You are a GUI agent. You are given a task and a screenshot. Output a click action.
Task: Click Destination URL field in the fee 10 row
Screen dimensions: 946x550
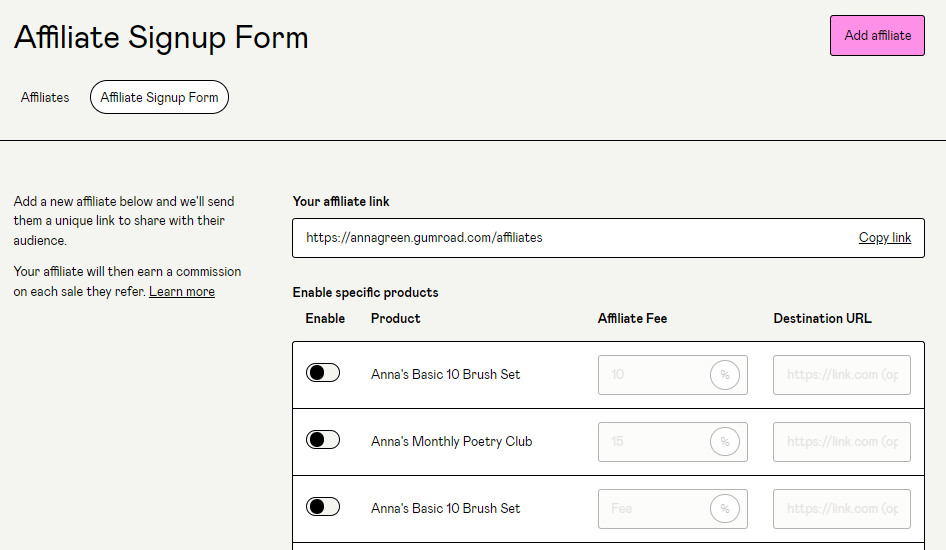coord(841,375)
